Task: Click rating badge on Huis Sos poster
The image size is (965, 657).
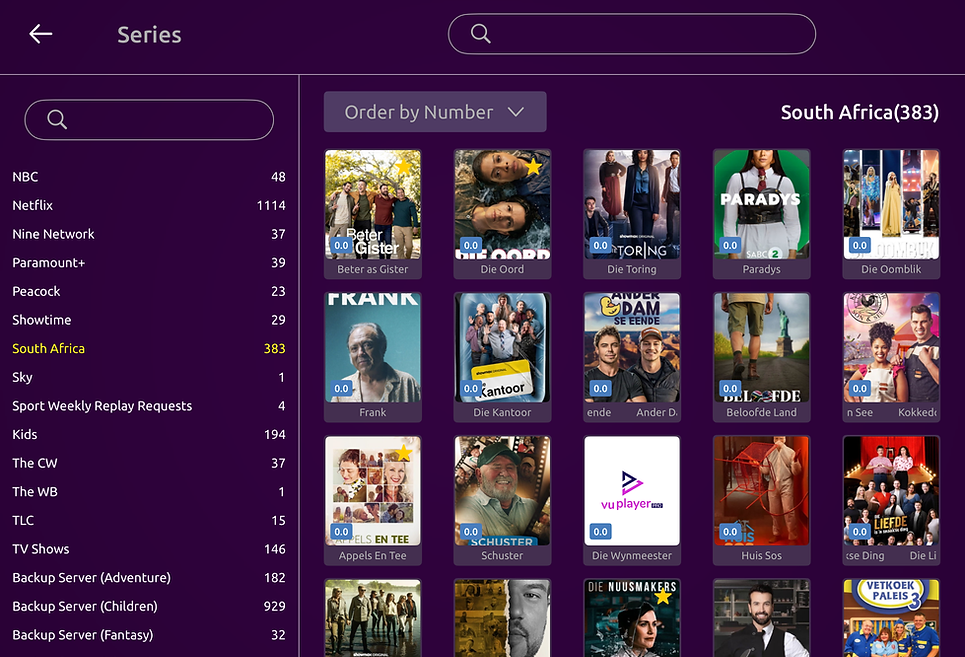Action: pyautogui.click(x=730, y=532)
